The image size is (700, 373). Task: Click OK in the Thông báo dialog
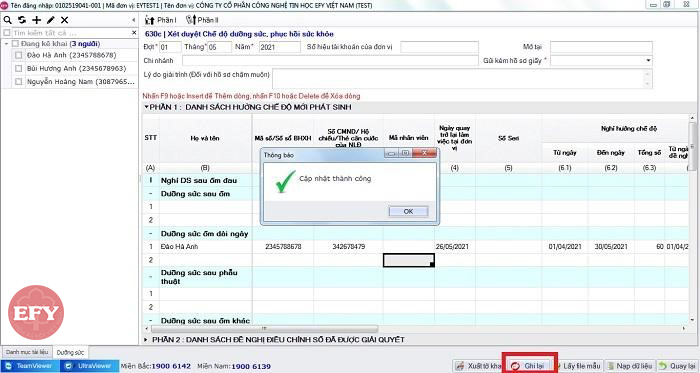(408, 211)
